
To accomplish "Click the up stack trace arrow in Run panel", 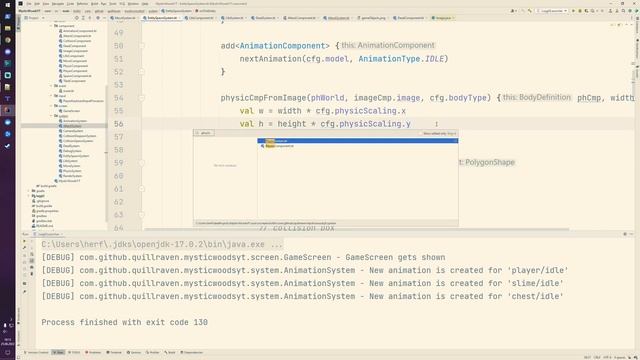I will 32,242.
